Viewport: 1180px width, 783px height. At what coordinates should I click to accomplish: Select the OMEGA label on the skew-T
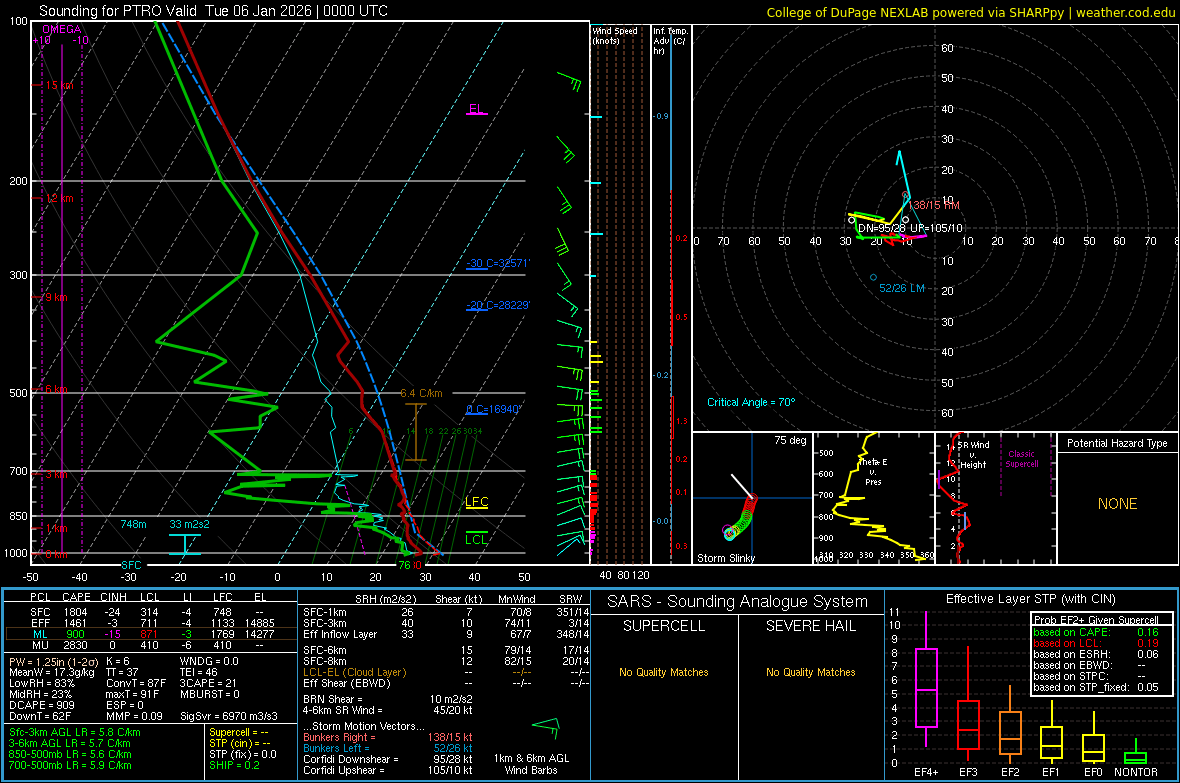tap(62, 29)
